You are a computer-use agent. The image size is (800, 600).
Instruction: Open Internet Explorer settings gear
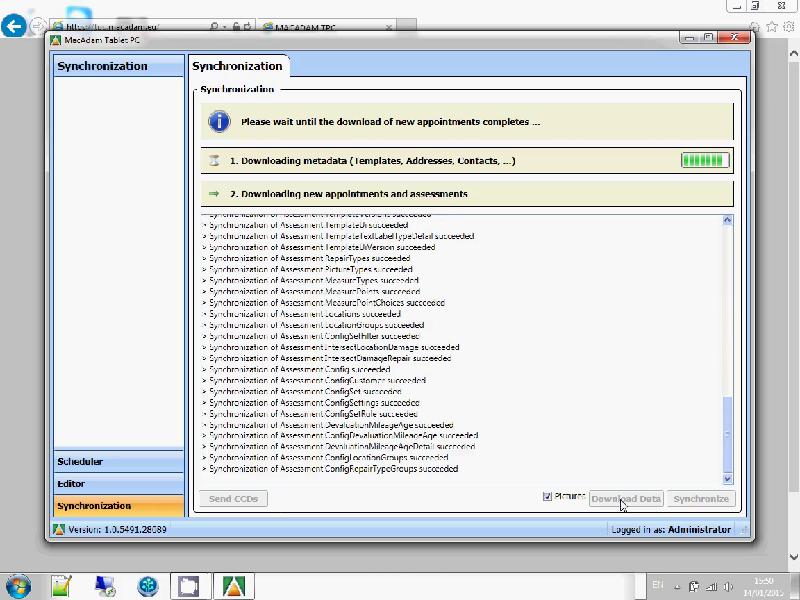[x=788, y=26]
